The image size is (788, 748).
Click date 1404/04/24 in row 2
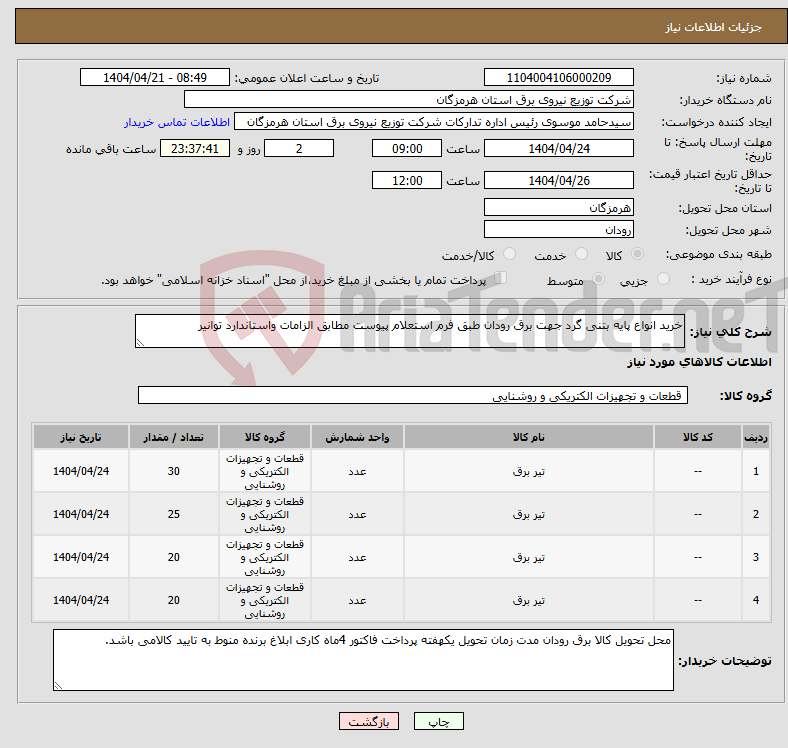(81, 514)
